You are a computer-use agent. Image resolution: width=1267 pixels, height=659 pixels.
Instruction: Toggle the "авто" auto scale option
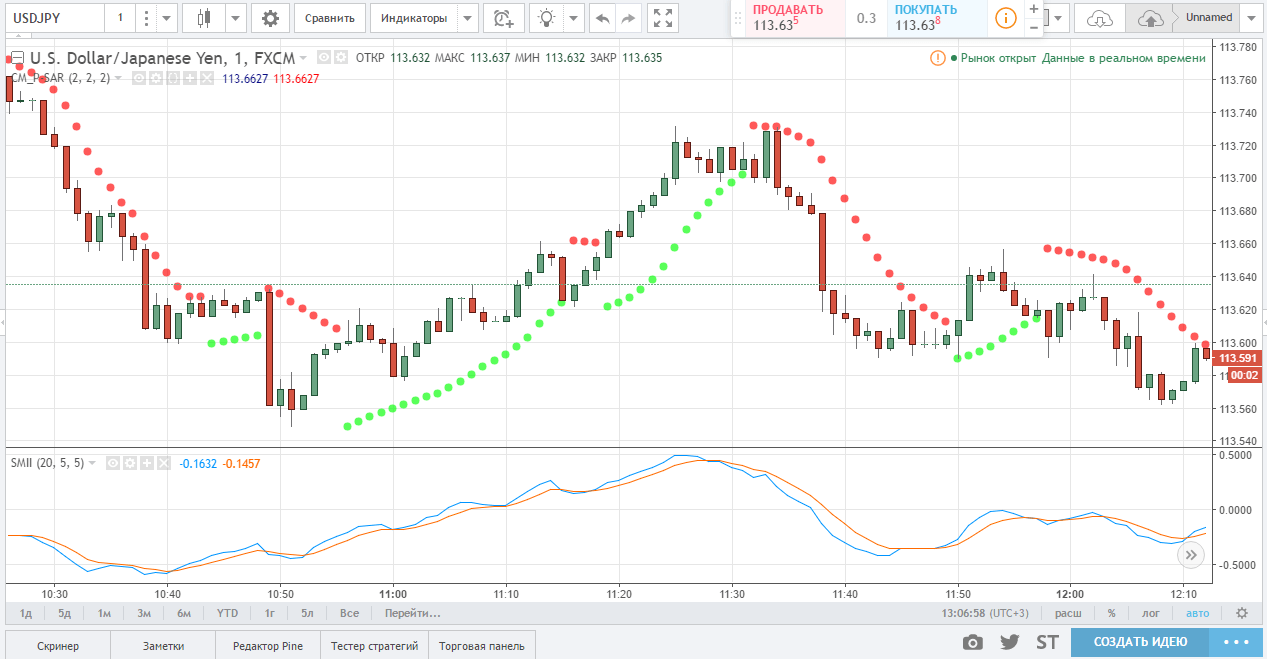coord(1197,613)
